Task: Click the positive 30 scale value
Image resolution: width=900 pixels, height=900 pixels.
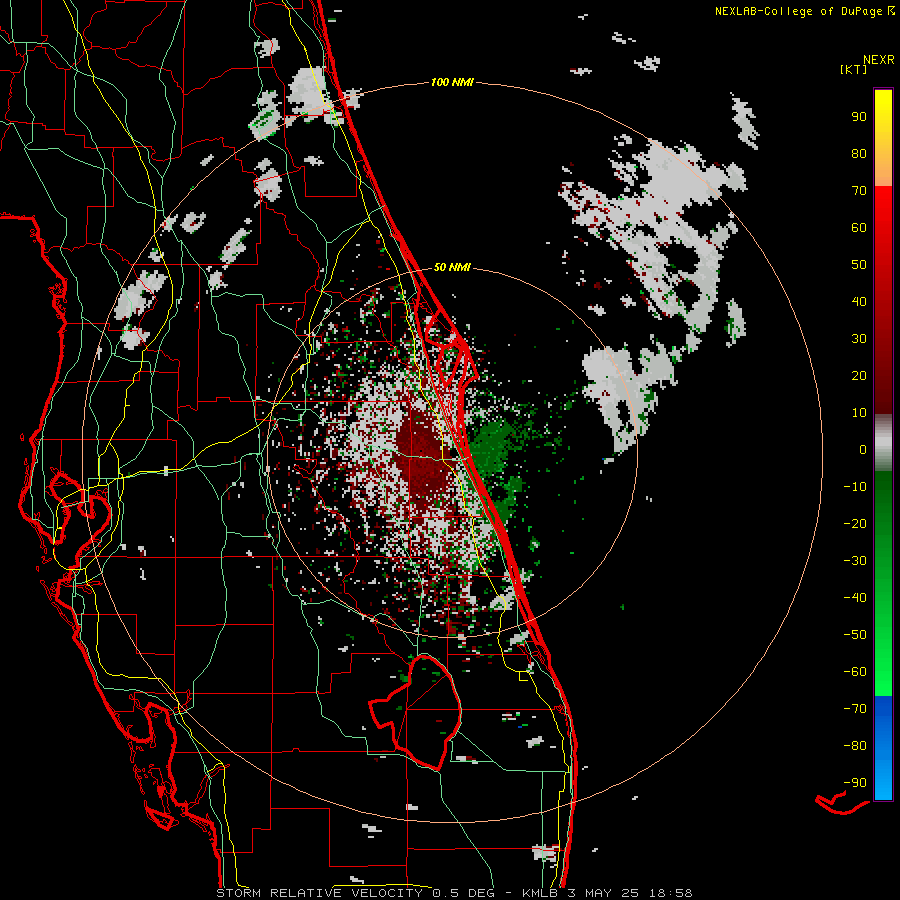Action: [859, 339]
